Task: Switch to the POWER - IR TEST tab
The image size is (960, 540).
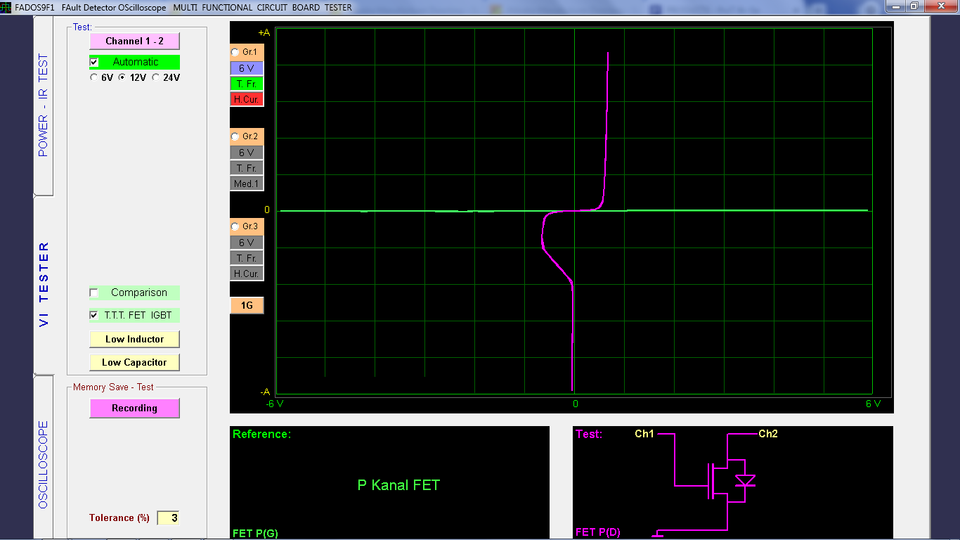Action: click(43, 105)
